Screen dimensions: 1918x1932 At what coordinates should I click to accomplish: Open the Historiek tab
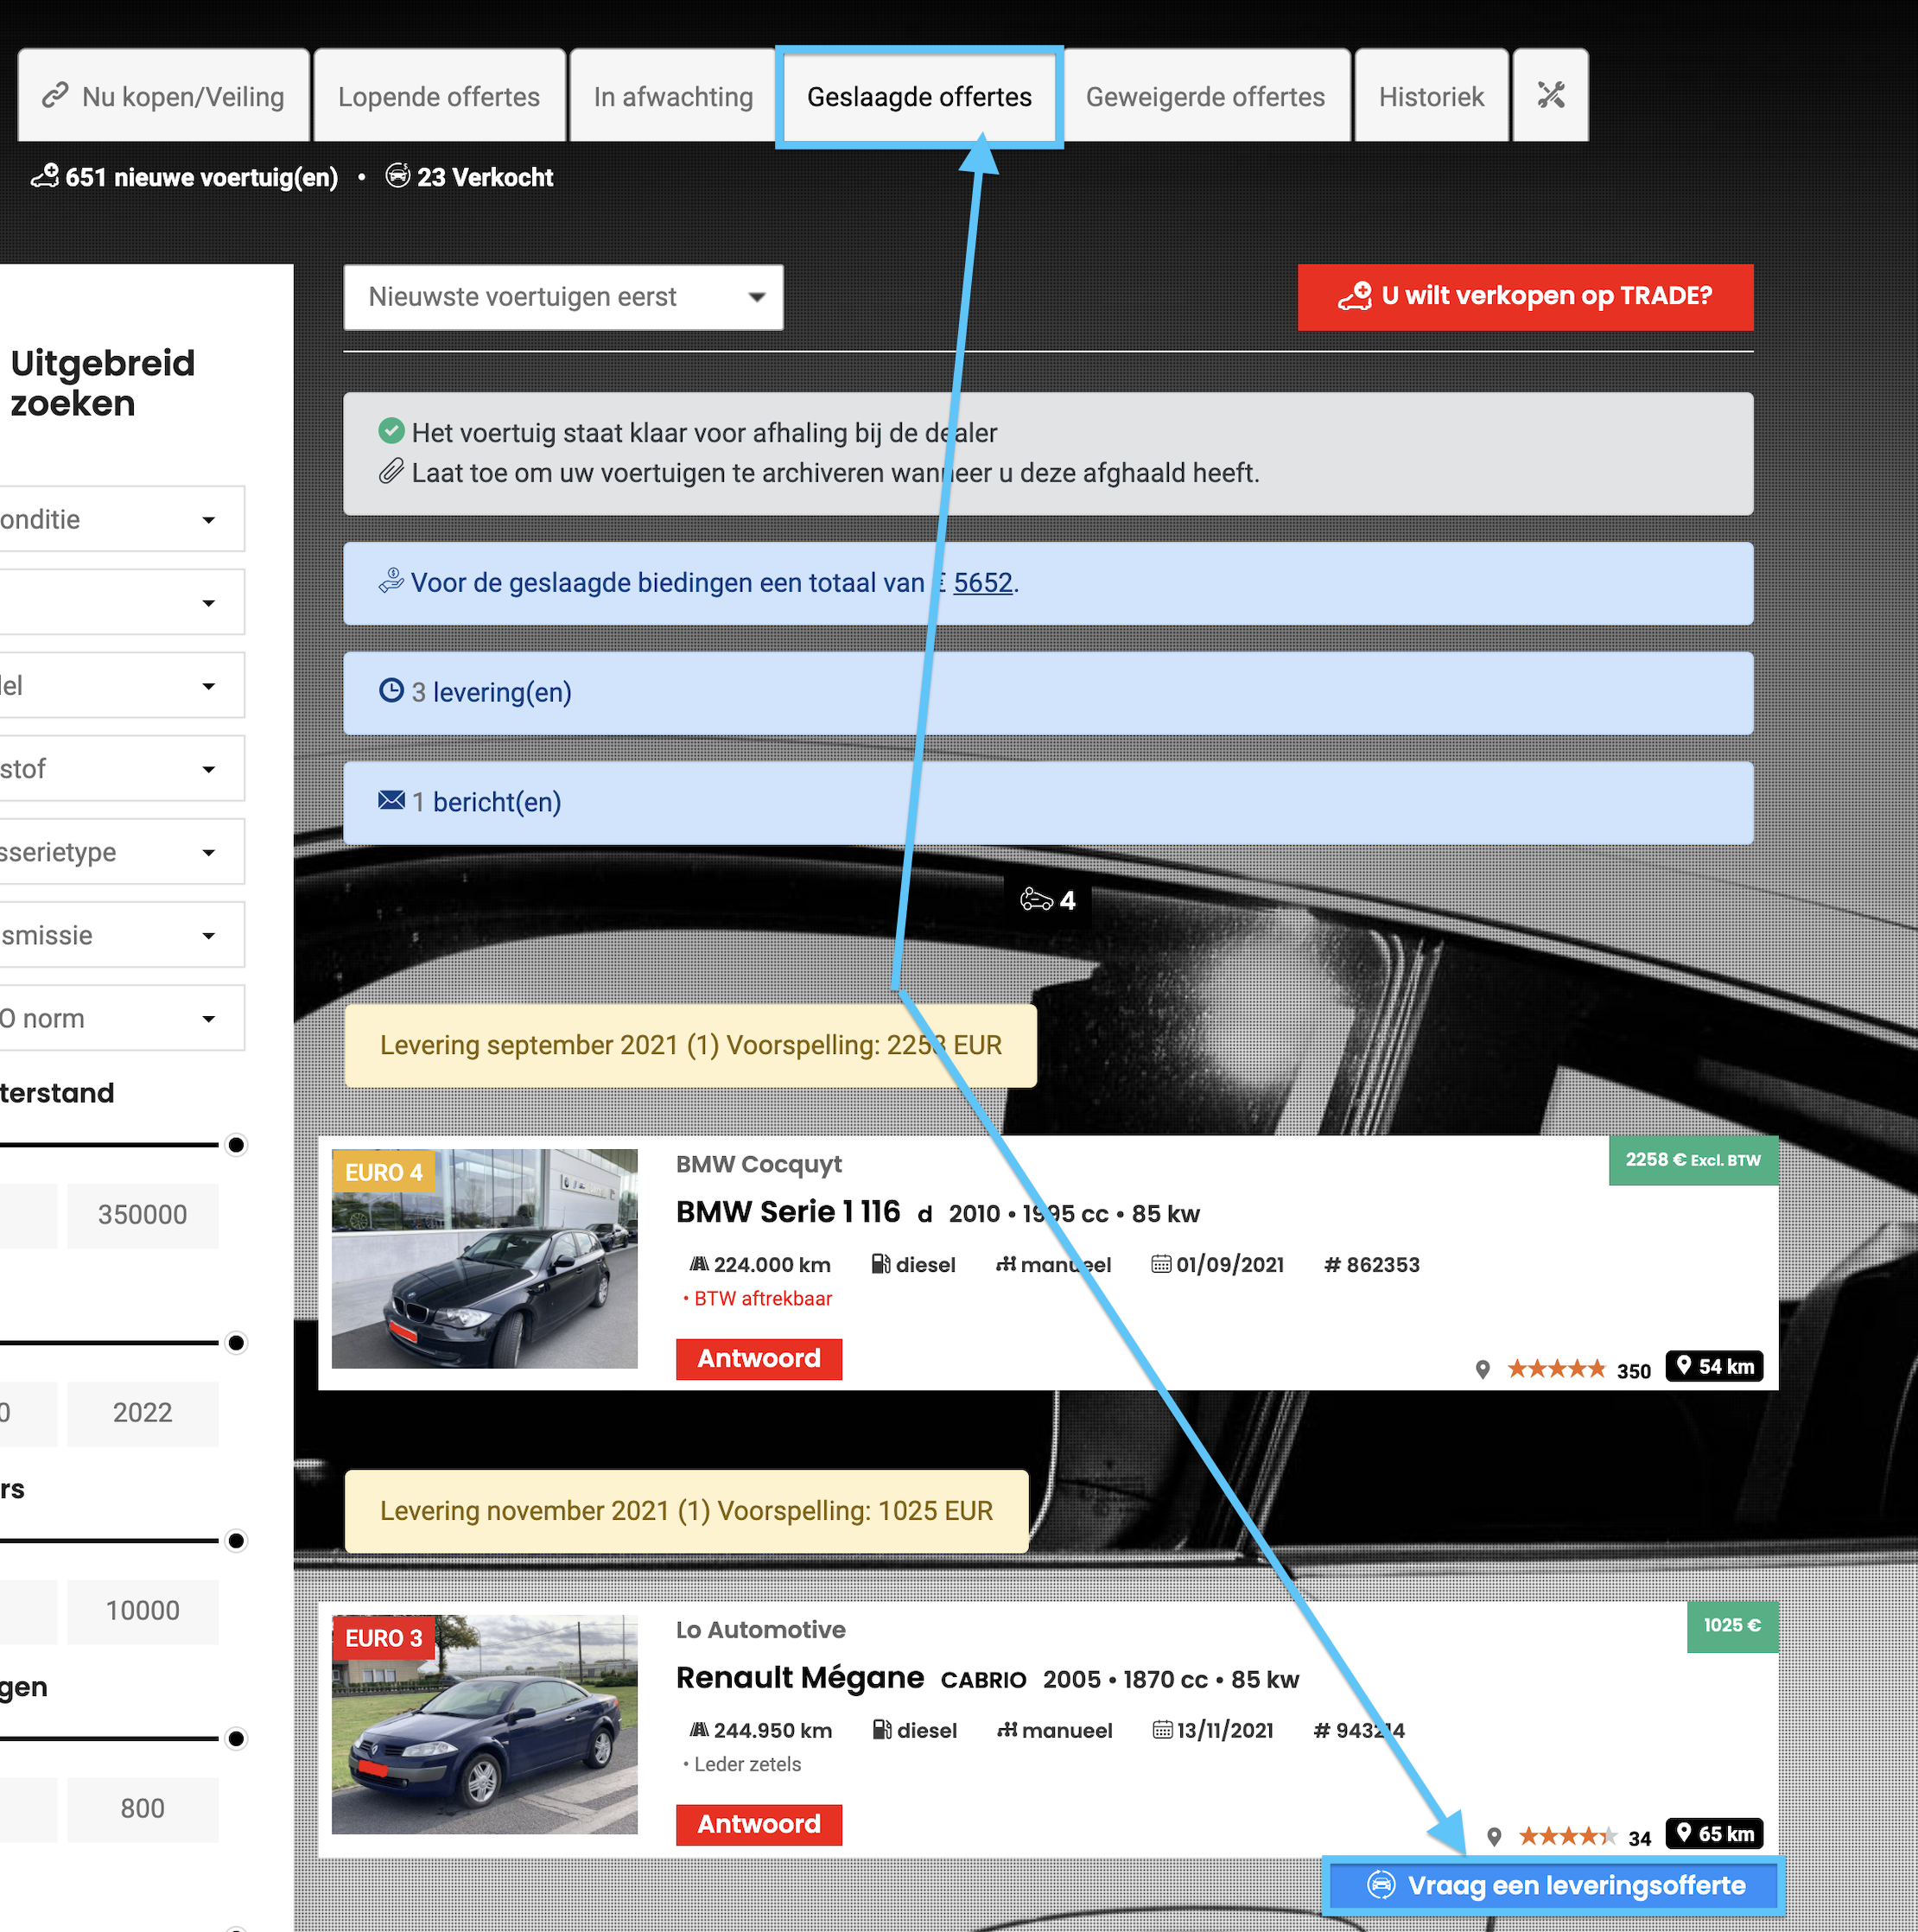(x=1431, y=96)
